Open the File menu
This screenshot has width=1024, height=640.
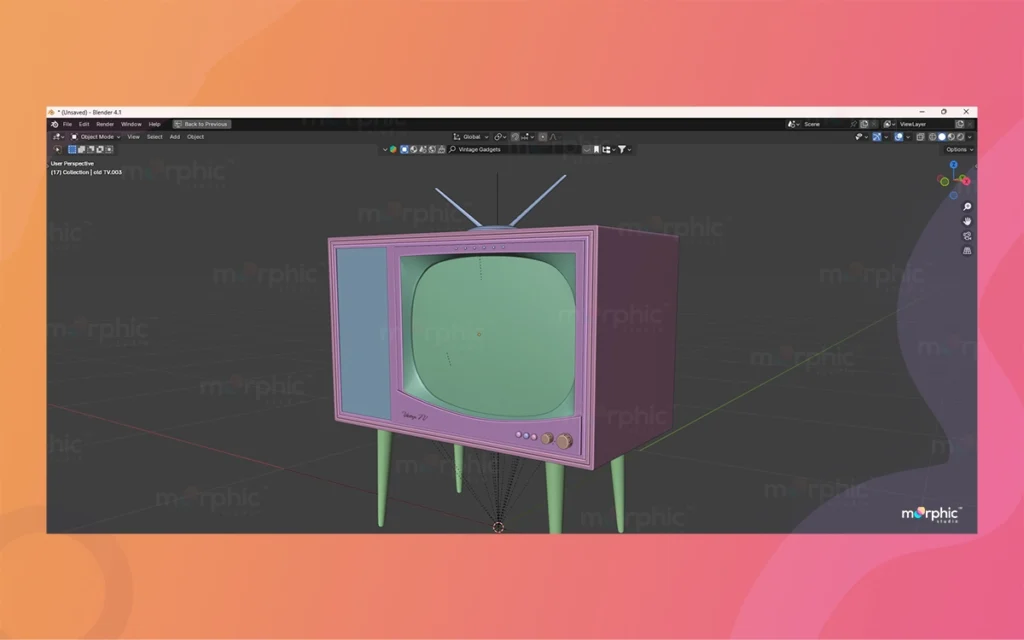coord(67,124)
